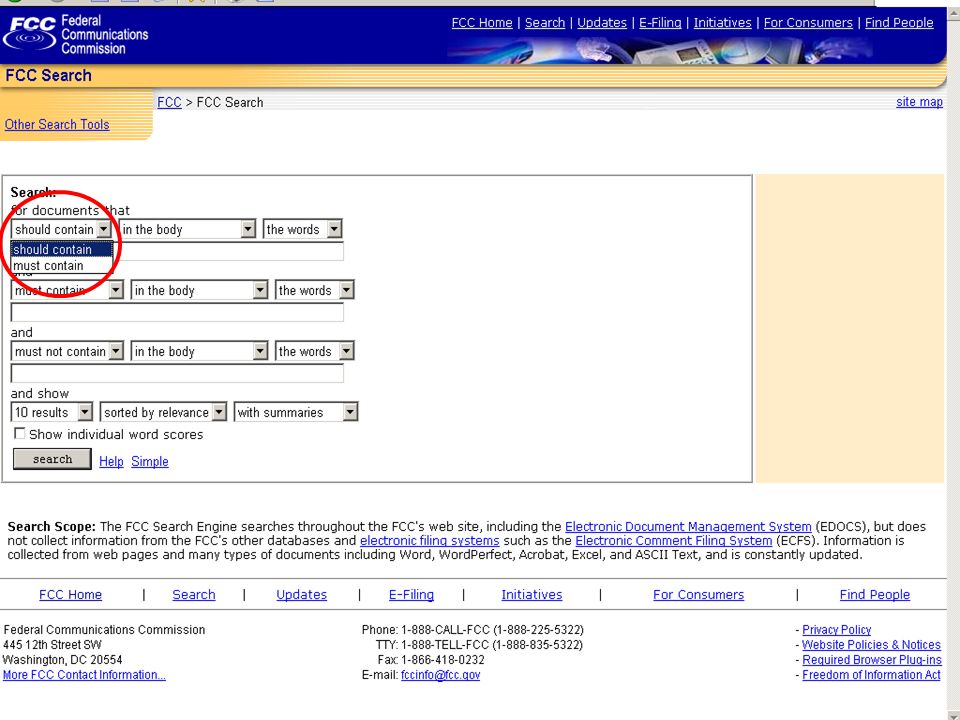Click second row search text field
This screenshot has height=720, width=960.
(178, 312)
